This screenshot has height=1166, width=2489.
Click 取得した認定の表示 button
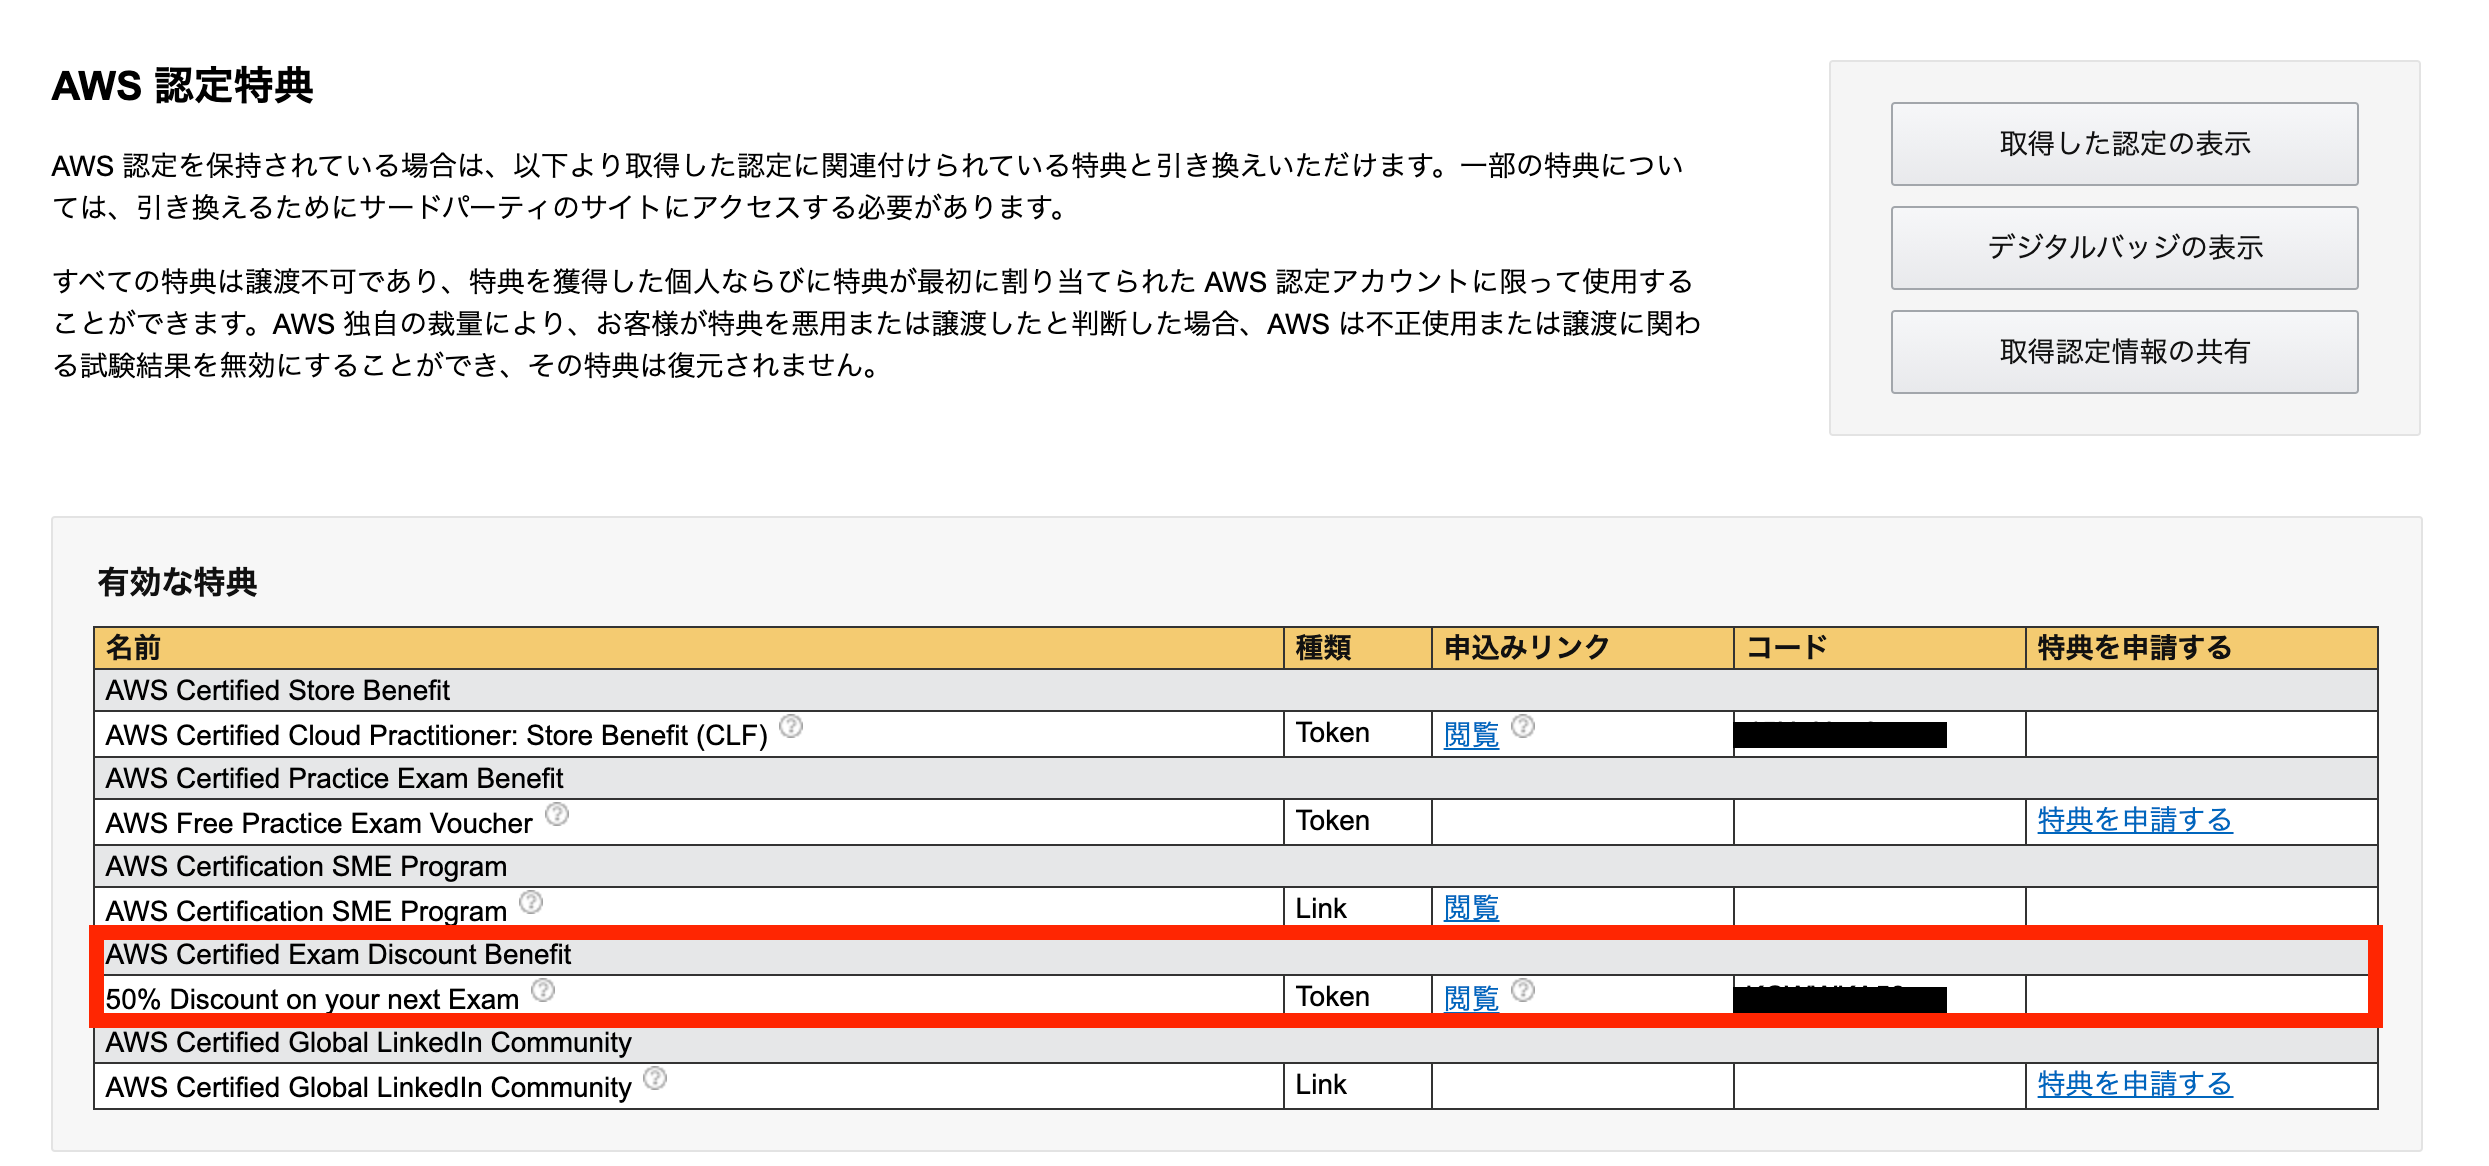[x=2122, y=143]
